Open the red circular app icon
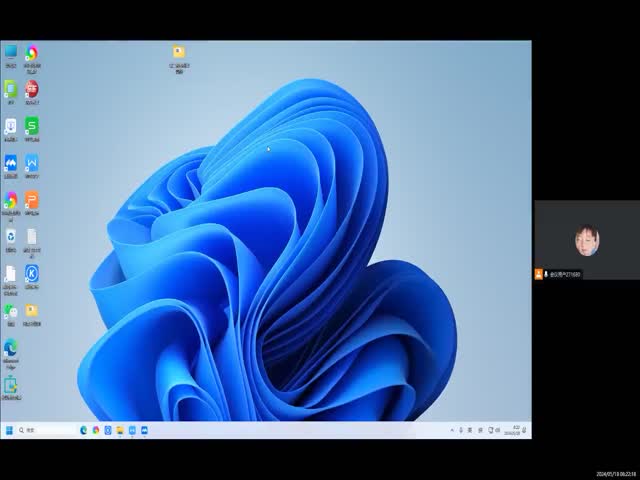This screenshot has height=480, width=640. (32, 89)
